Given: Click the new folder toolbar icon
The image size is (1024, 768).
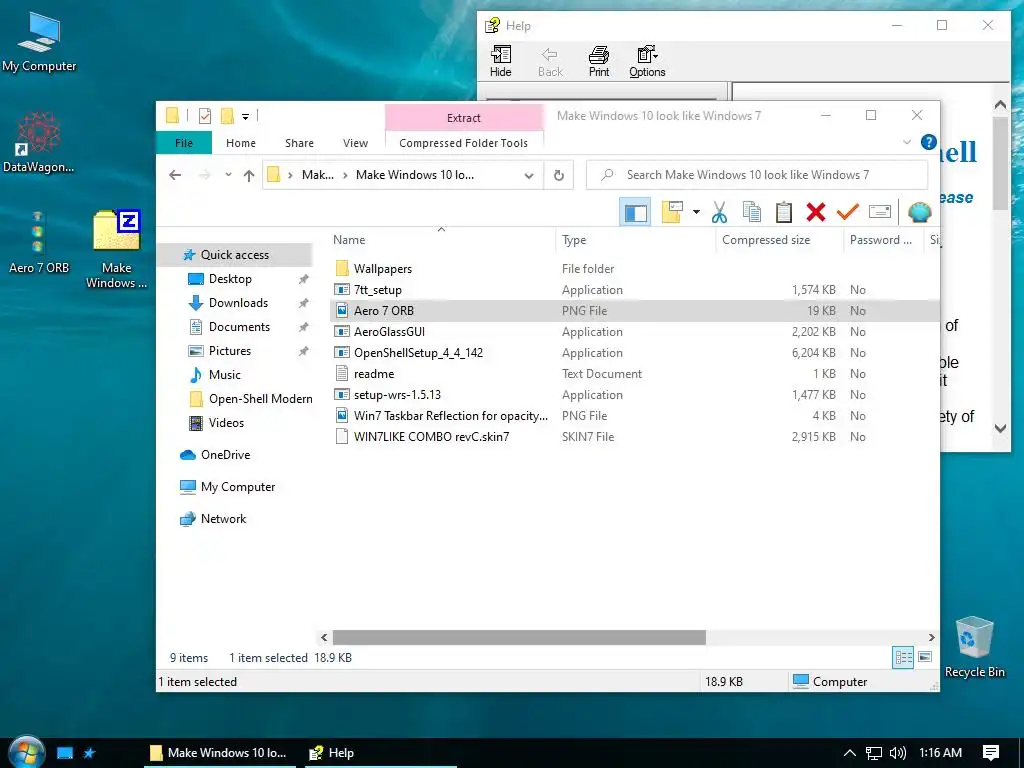Looking at the screenshot, I should pyautogui.click(x=672, y=212).
